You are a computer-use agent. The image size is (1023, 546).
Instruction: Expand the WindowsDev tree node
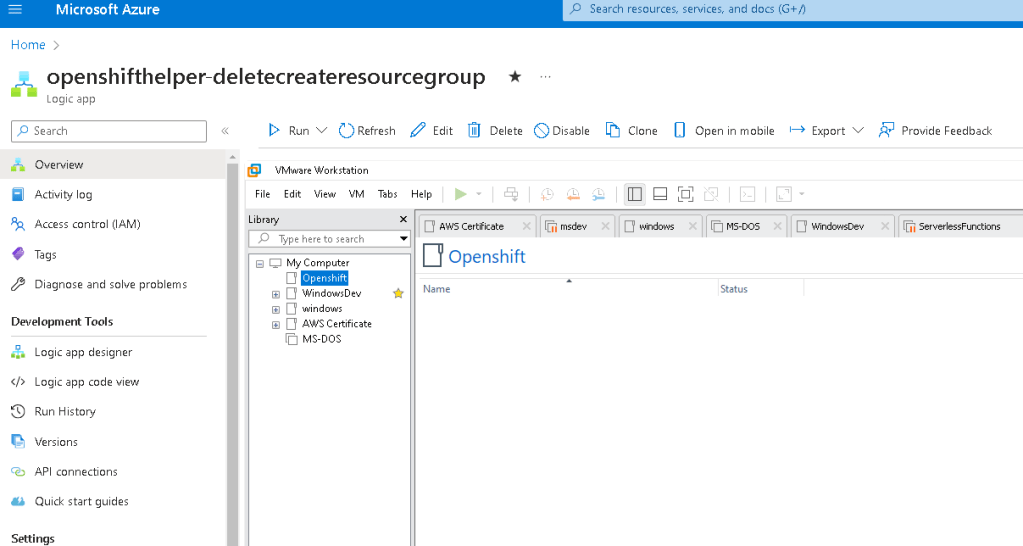[276, 294]
